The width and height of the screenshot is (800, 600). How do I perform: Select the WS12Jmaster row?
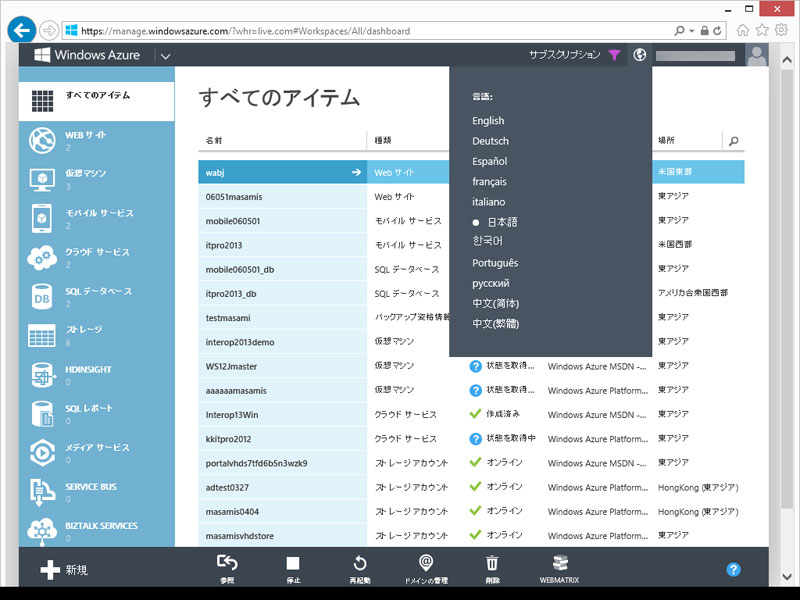(x=471, y=366)
